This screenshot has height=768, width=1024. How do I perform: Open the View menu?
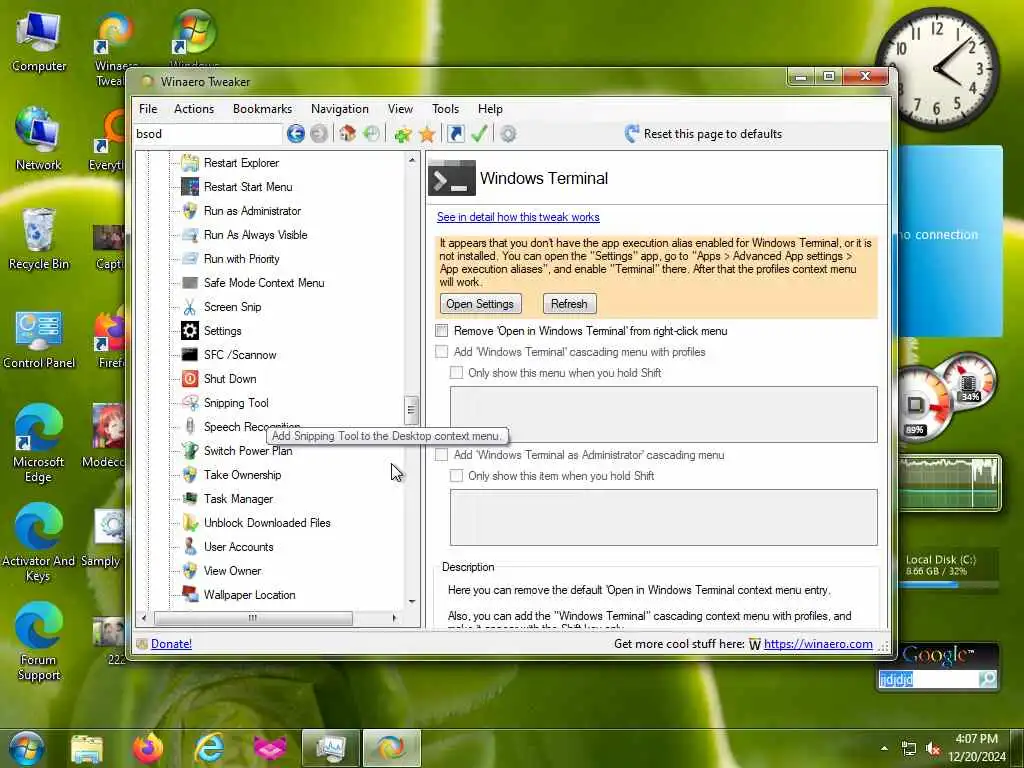[400, 109]
